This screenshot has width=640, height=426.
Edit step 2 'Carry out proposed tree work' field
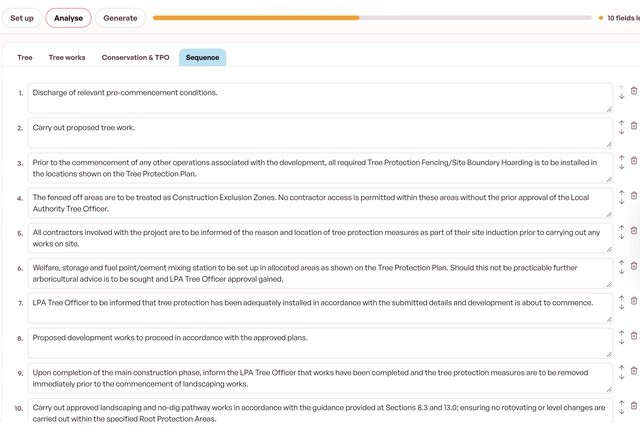click(x=320, y=133)
